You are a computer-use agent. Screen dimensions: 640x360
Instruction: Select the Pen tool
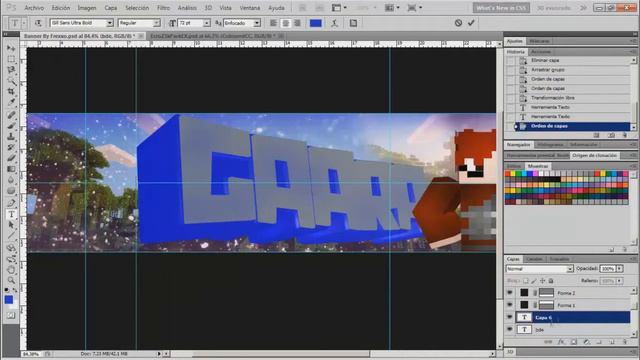tap(11, 203)
